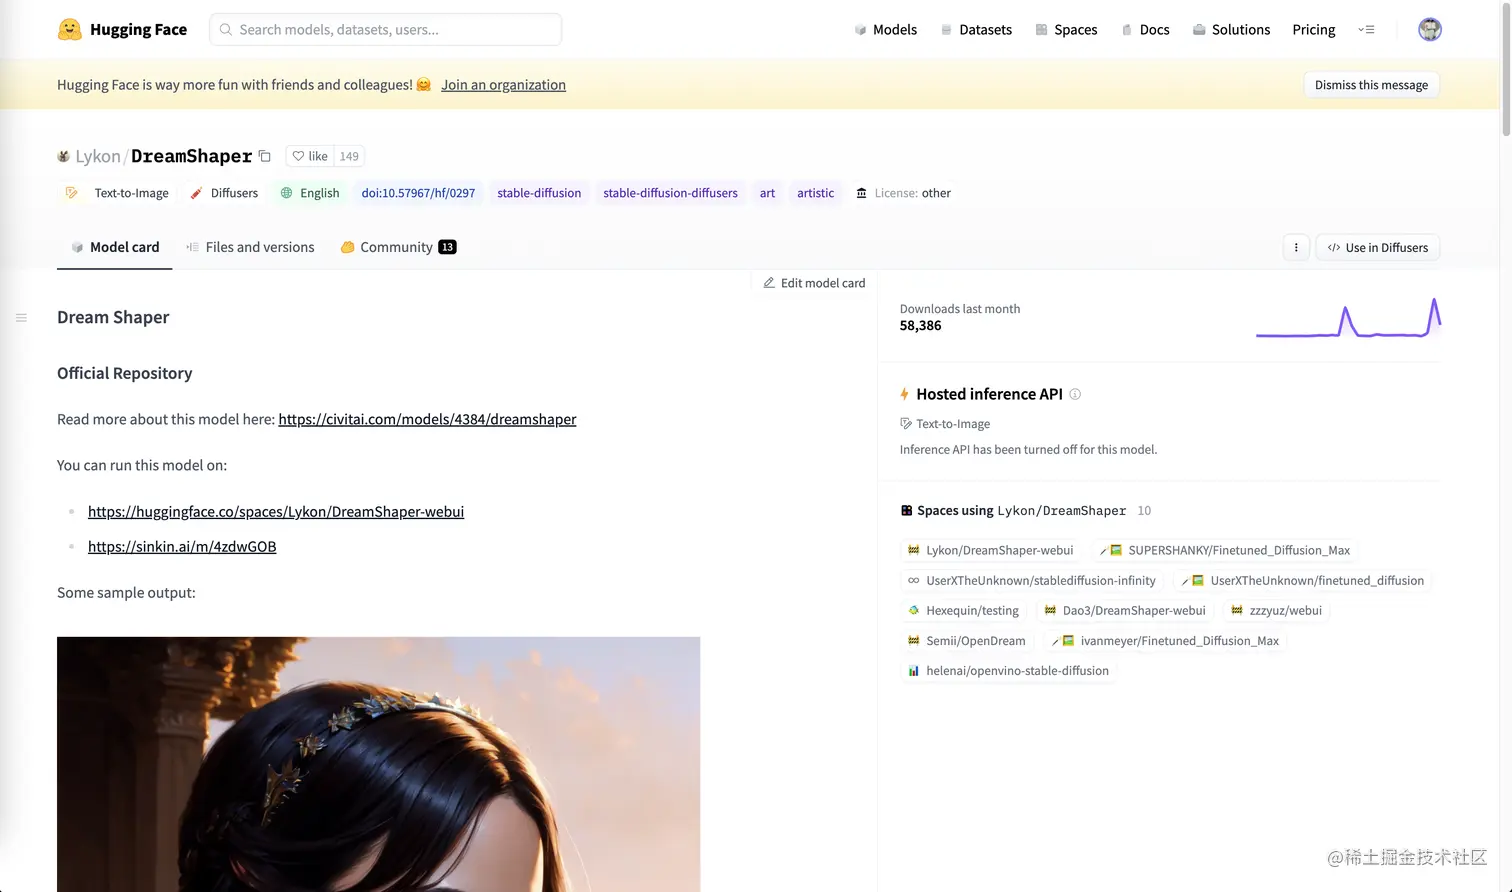This screenshot has width=1512, height=892.
Task: Open the doi:10.57967/hf/0297 tag
Action: coord(418,193)
